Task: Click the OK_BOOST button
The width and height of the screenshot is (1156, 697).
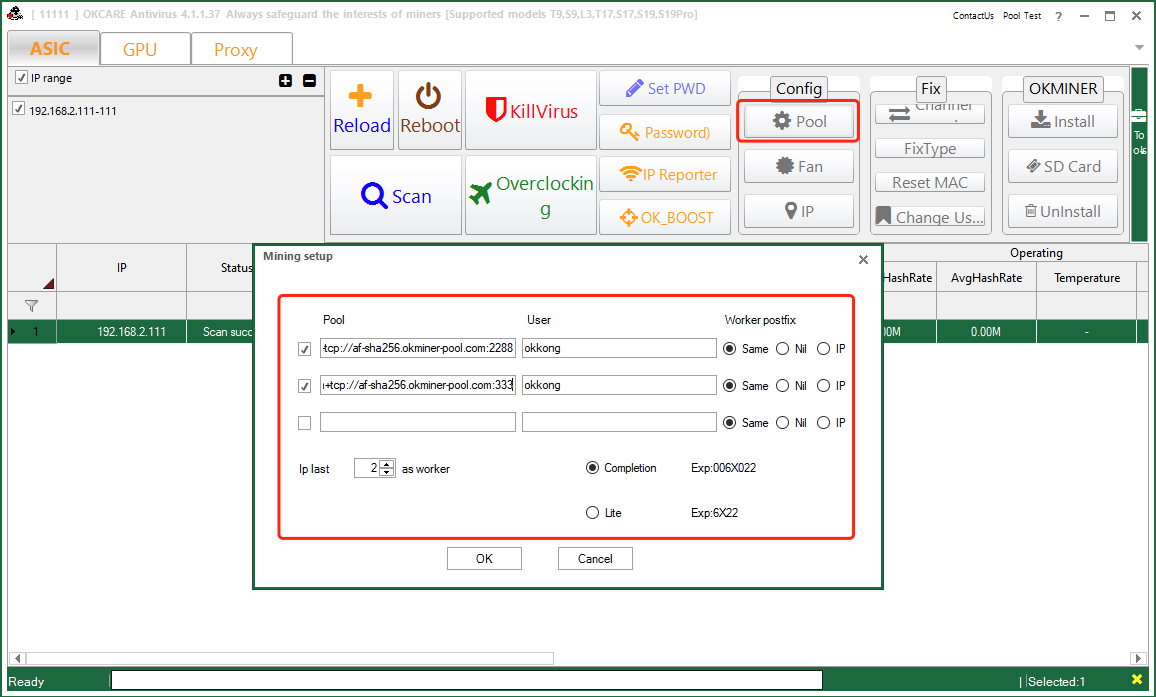Action: (x=665, y=217)
